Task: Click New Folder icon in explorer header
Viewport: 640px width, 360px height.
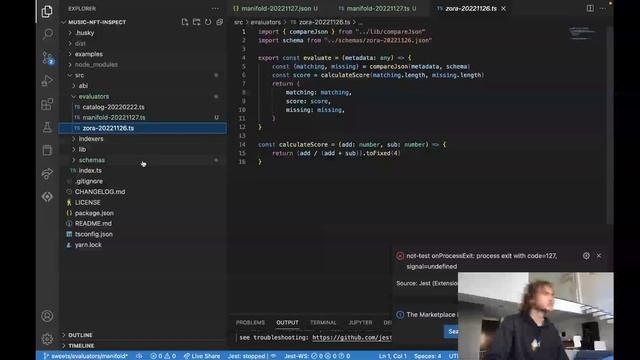Action: 196,22
